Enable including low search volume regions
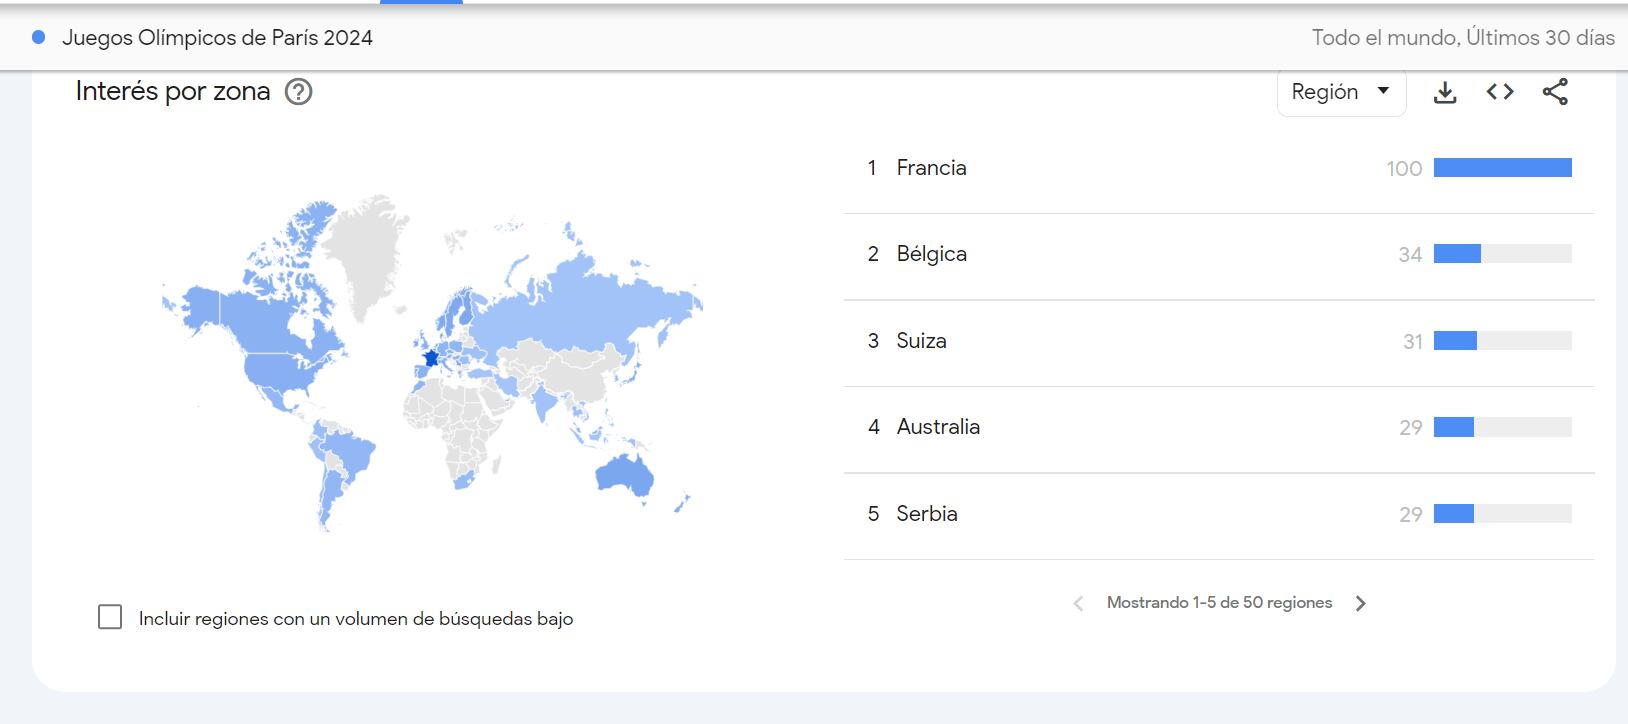This screenshot has width=1628, height=724. [110, 617]
